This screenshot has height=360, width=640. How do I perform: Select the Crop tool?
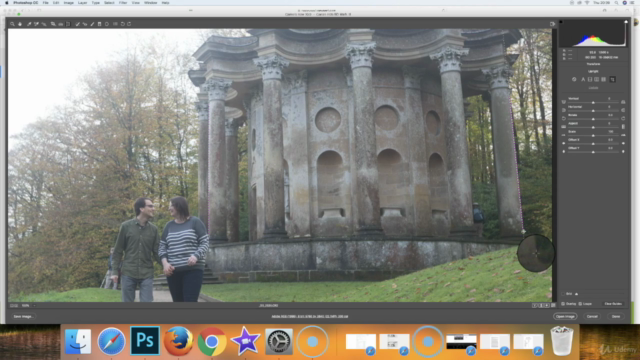pyautogui.click(x=53, y=24)
